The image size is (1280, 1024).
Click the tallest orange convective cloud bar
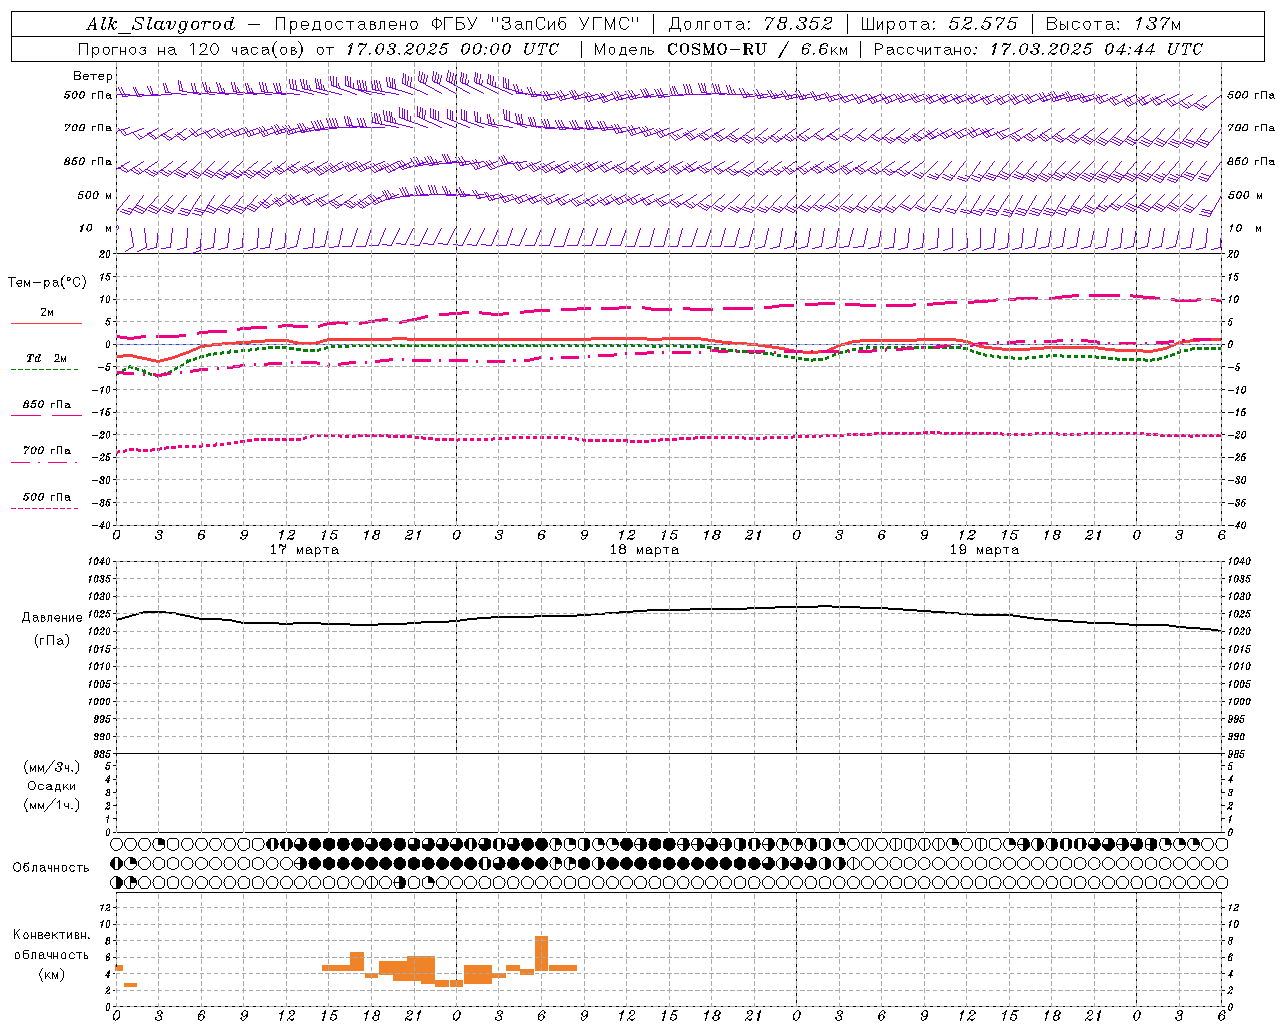[541, 953]
